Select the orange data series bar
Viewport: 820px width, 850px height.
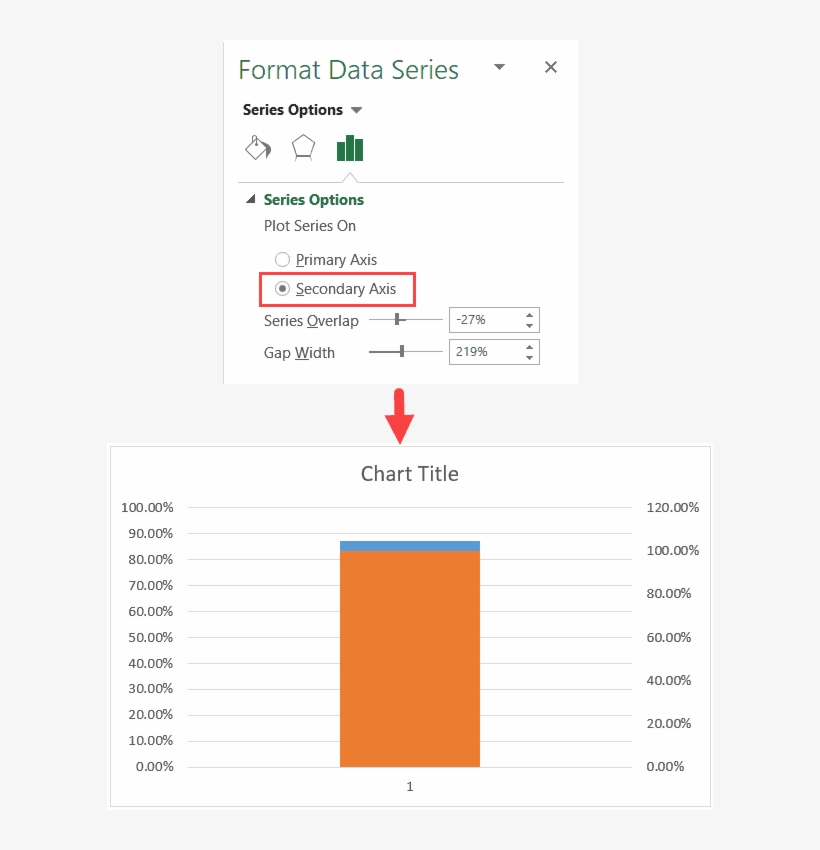pyautogui.click(x=409, y=660)
